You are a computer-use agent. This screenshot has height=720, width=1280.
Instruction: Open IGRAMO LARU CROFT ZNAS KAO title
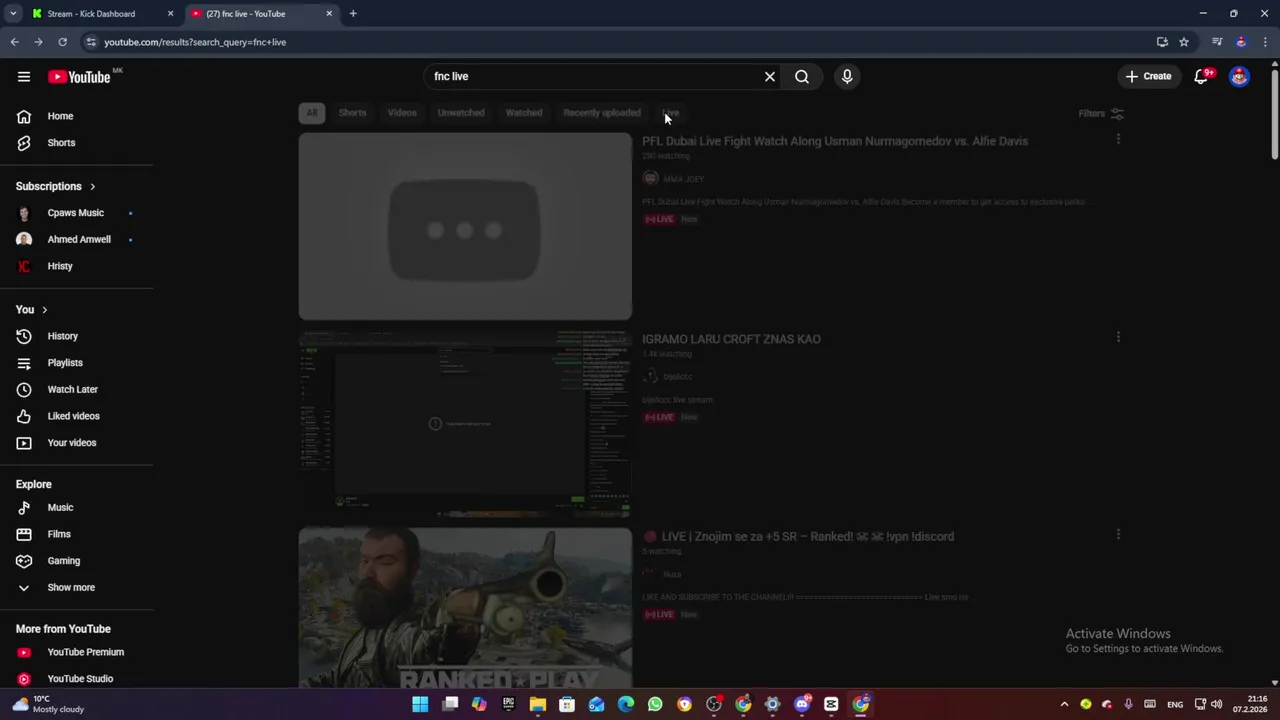pyautogui.click(x=731, y=339)
